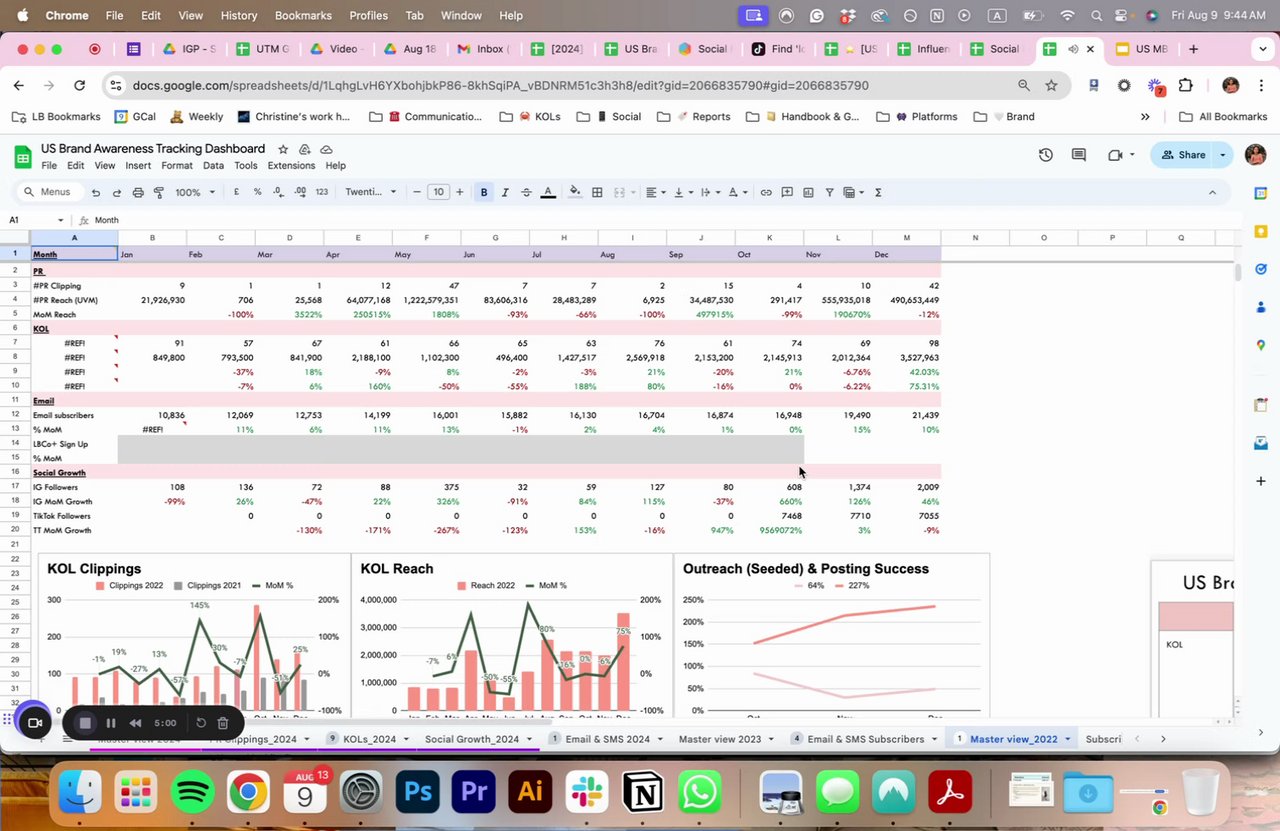The image size is (1280, 831).
Task: Insert a comment from the toolbar
Action: tap(787, 192)
